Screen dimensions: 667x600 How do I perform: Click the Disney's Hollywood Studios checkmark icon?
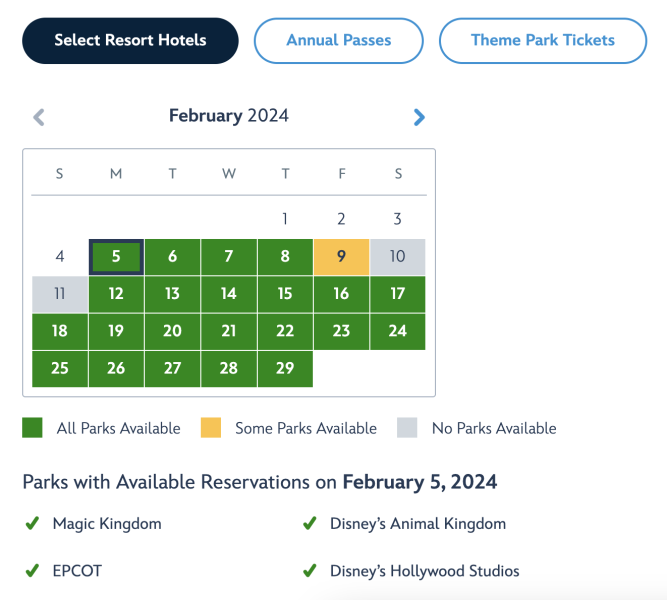[310, 571]
